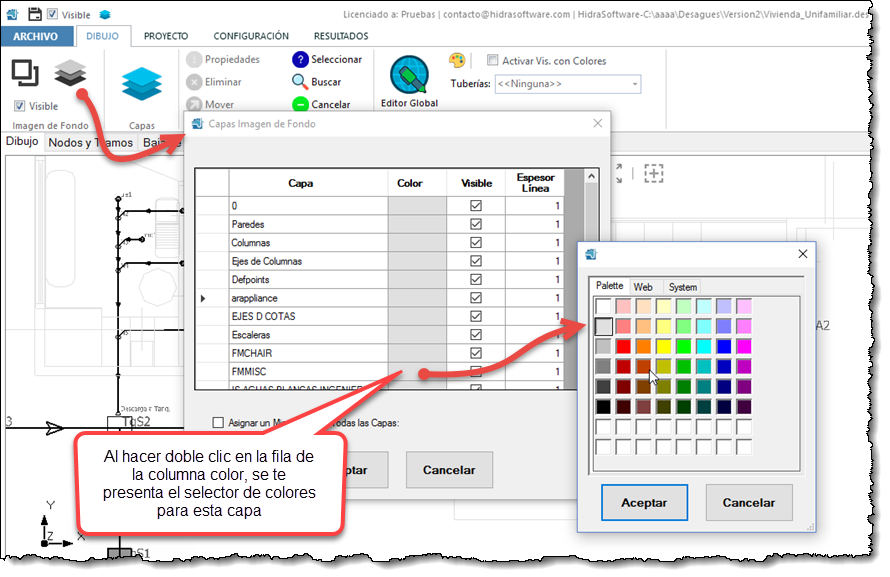
Task: Uncheck Visible for the Paredes layer
Action: pos(476,224)
